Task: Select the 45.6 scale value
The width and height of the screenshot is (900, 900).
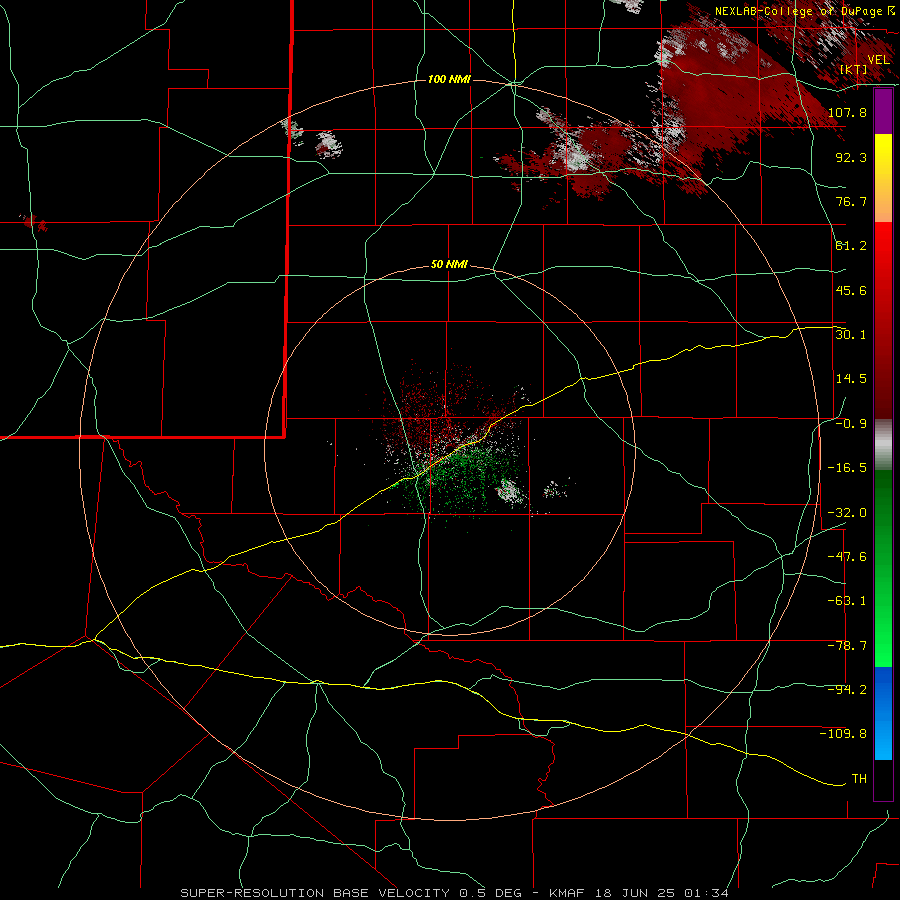Action: 851,290
